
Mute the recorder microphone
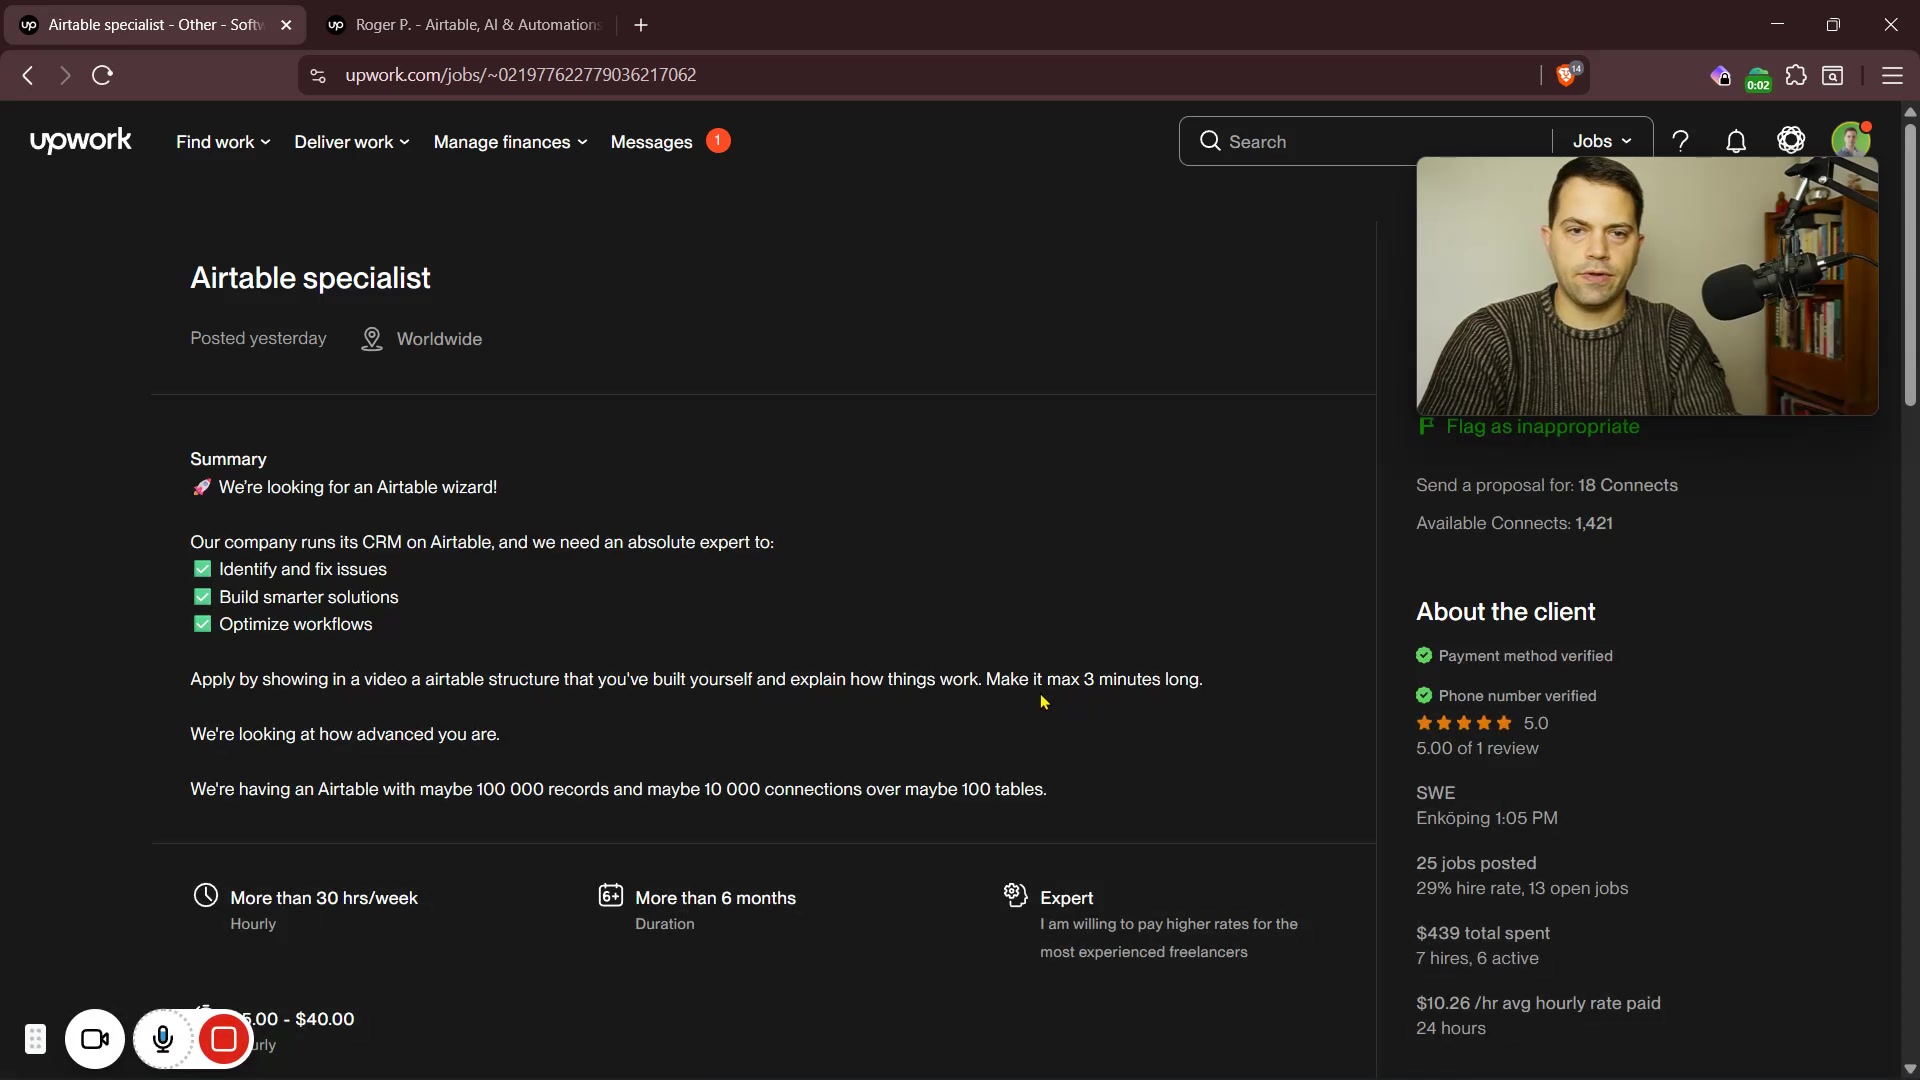[x=163, y=1040]
